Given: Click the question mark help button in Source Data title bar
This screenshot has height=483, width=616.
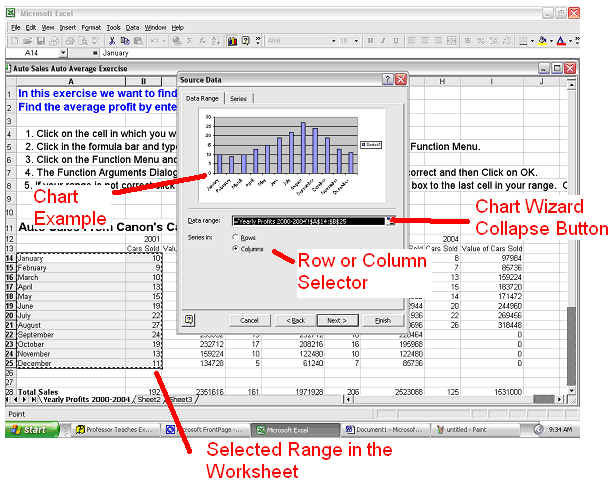Looking at the screenshot, I should (387, 80).
